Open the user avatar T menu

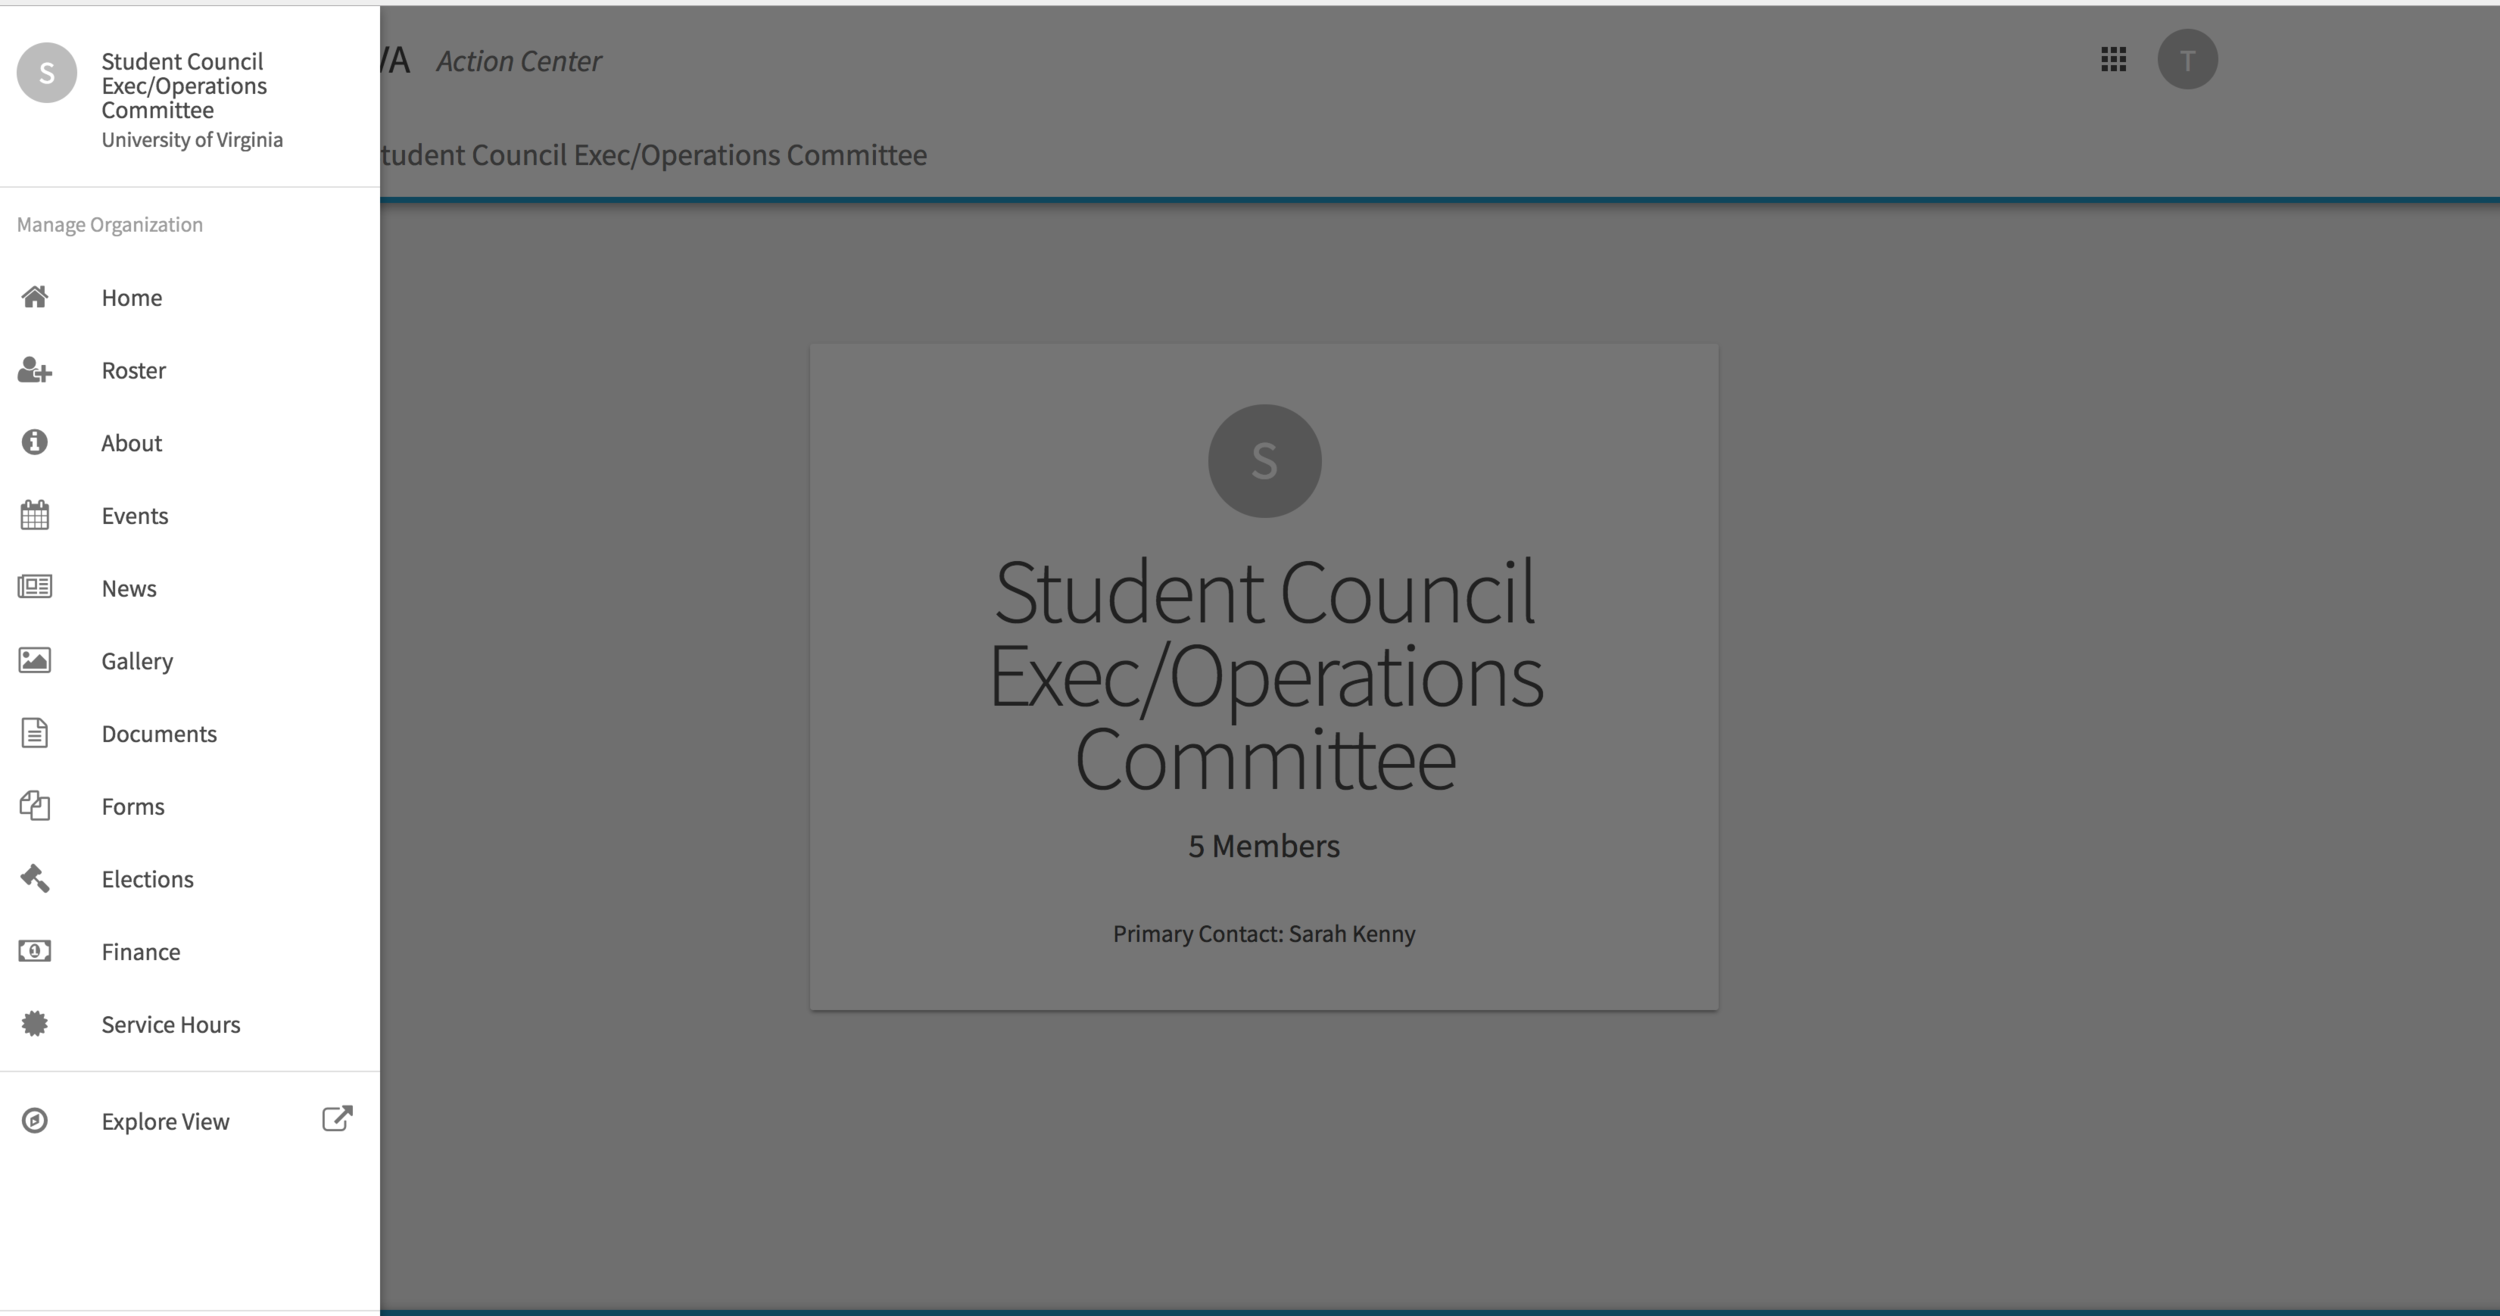coord(2187,60)
